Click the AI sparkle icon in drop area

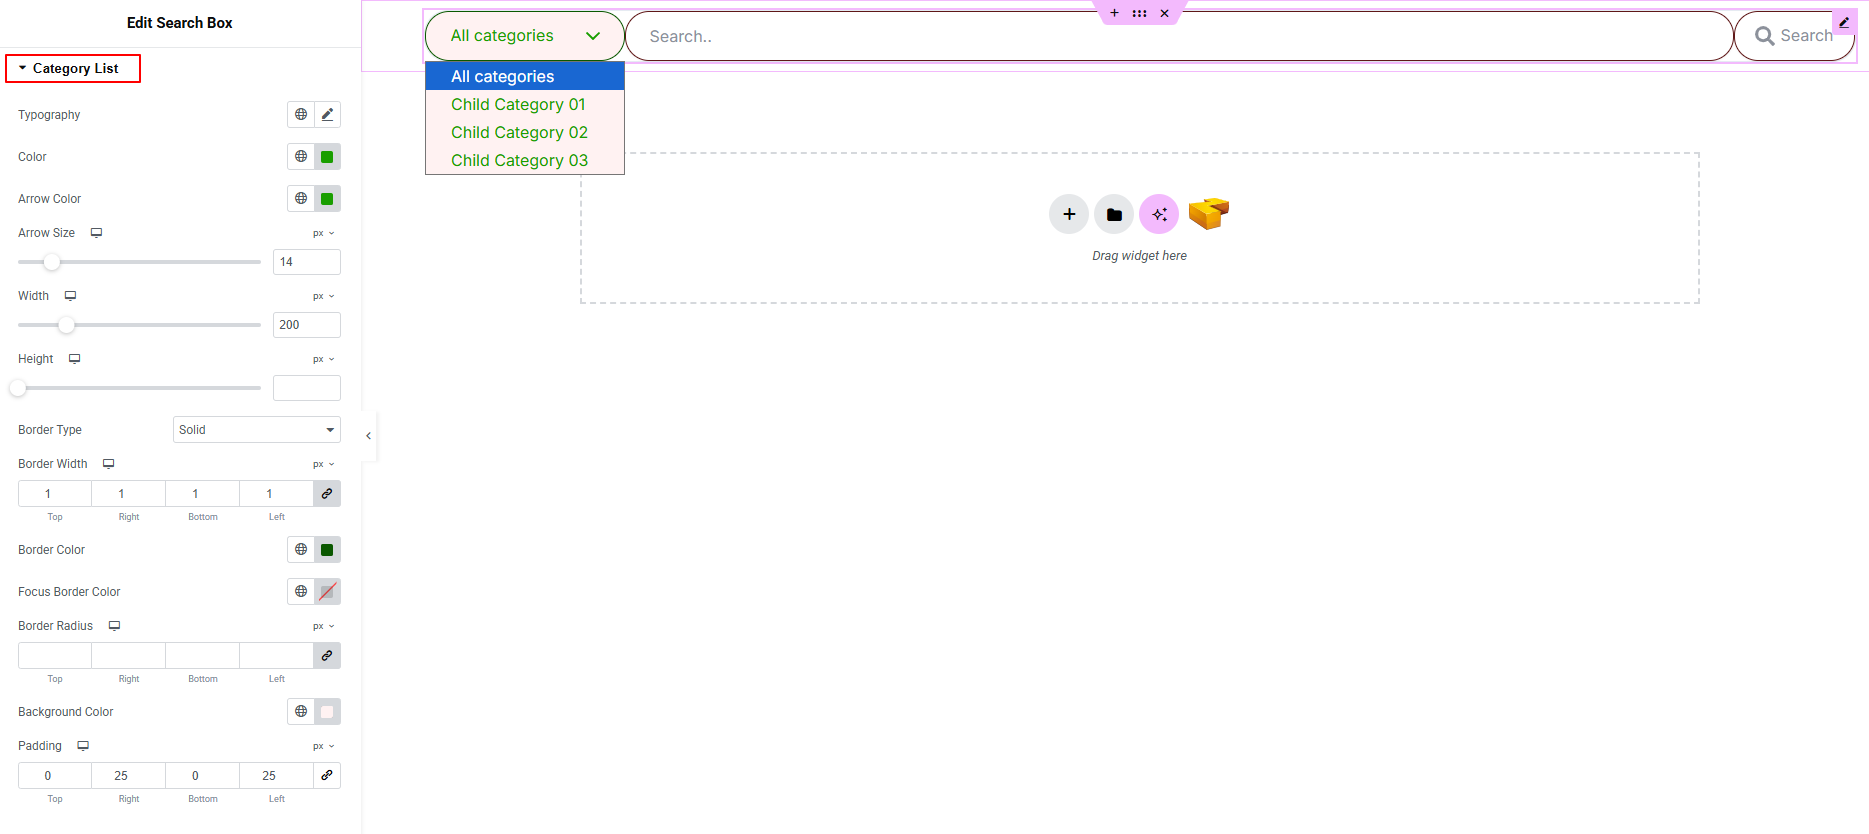1159,214
